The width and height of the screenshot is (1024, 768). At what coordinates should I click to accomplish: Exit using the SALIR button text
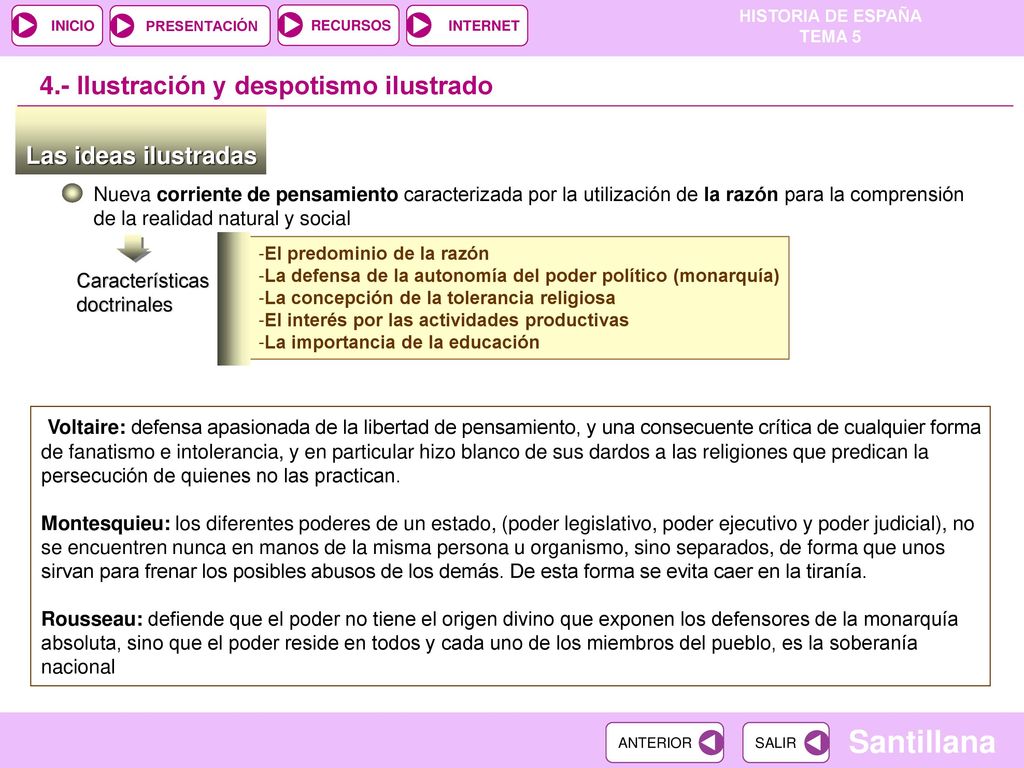click(775, 743)
